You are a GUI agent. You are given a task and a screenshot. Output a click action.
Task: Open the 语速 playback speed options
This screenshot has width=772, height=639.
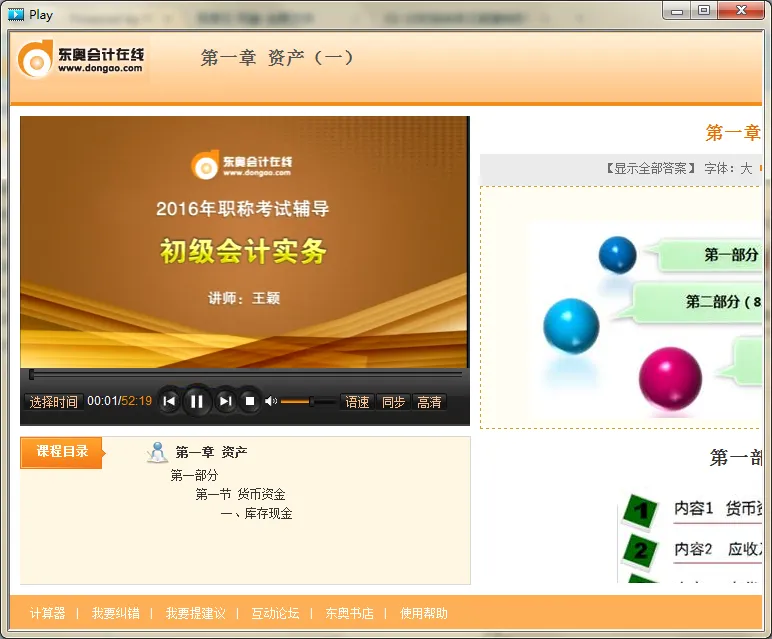[x=357, y=402]
